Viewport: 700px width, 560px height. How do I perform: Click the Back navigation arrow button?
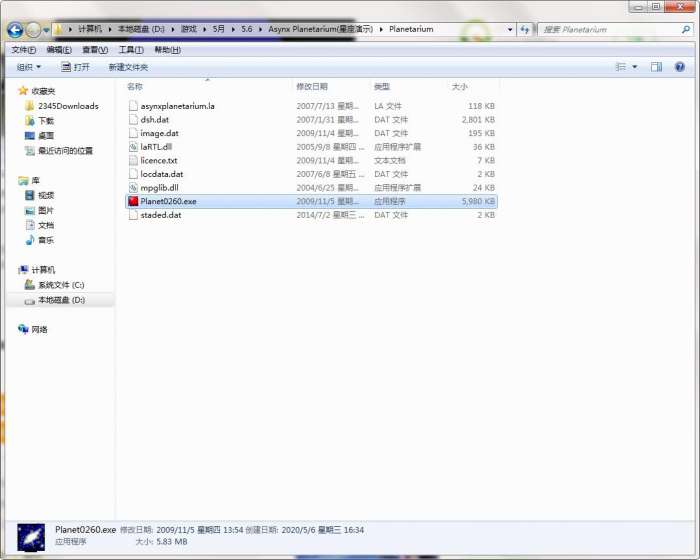click(x=15, y=30)
